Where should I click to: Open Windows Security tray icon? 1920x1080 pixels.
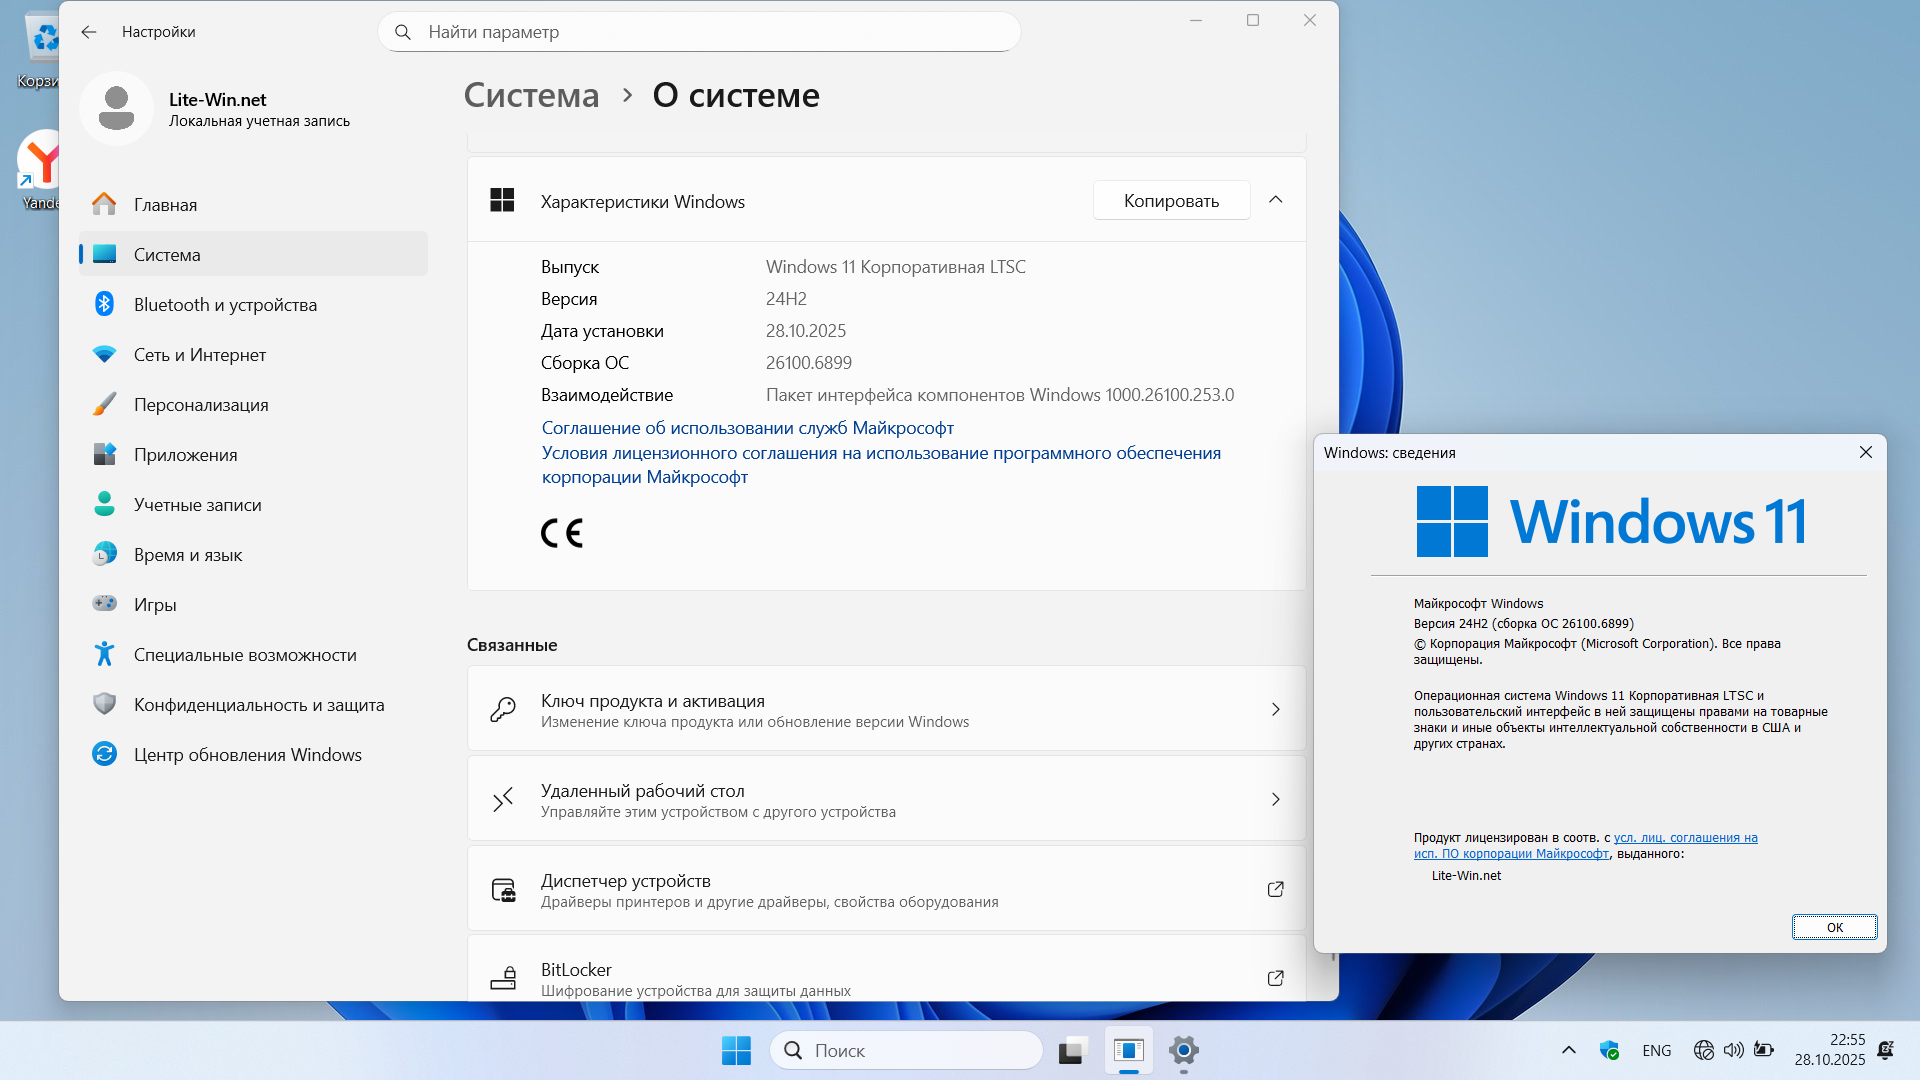tap(1609, 1050)
